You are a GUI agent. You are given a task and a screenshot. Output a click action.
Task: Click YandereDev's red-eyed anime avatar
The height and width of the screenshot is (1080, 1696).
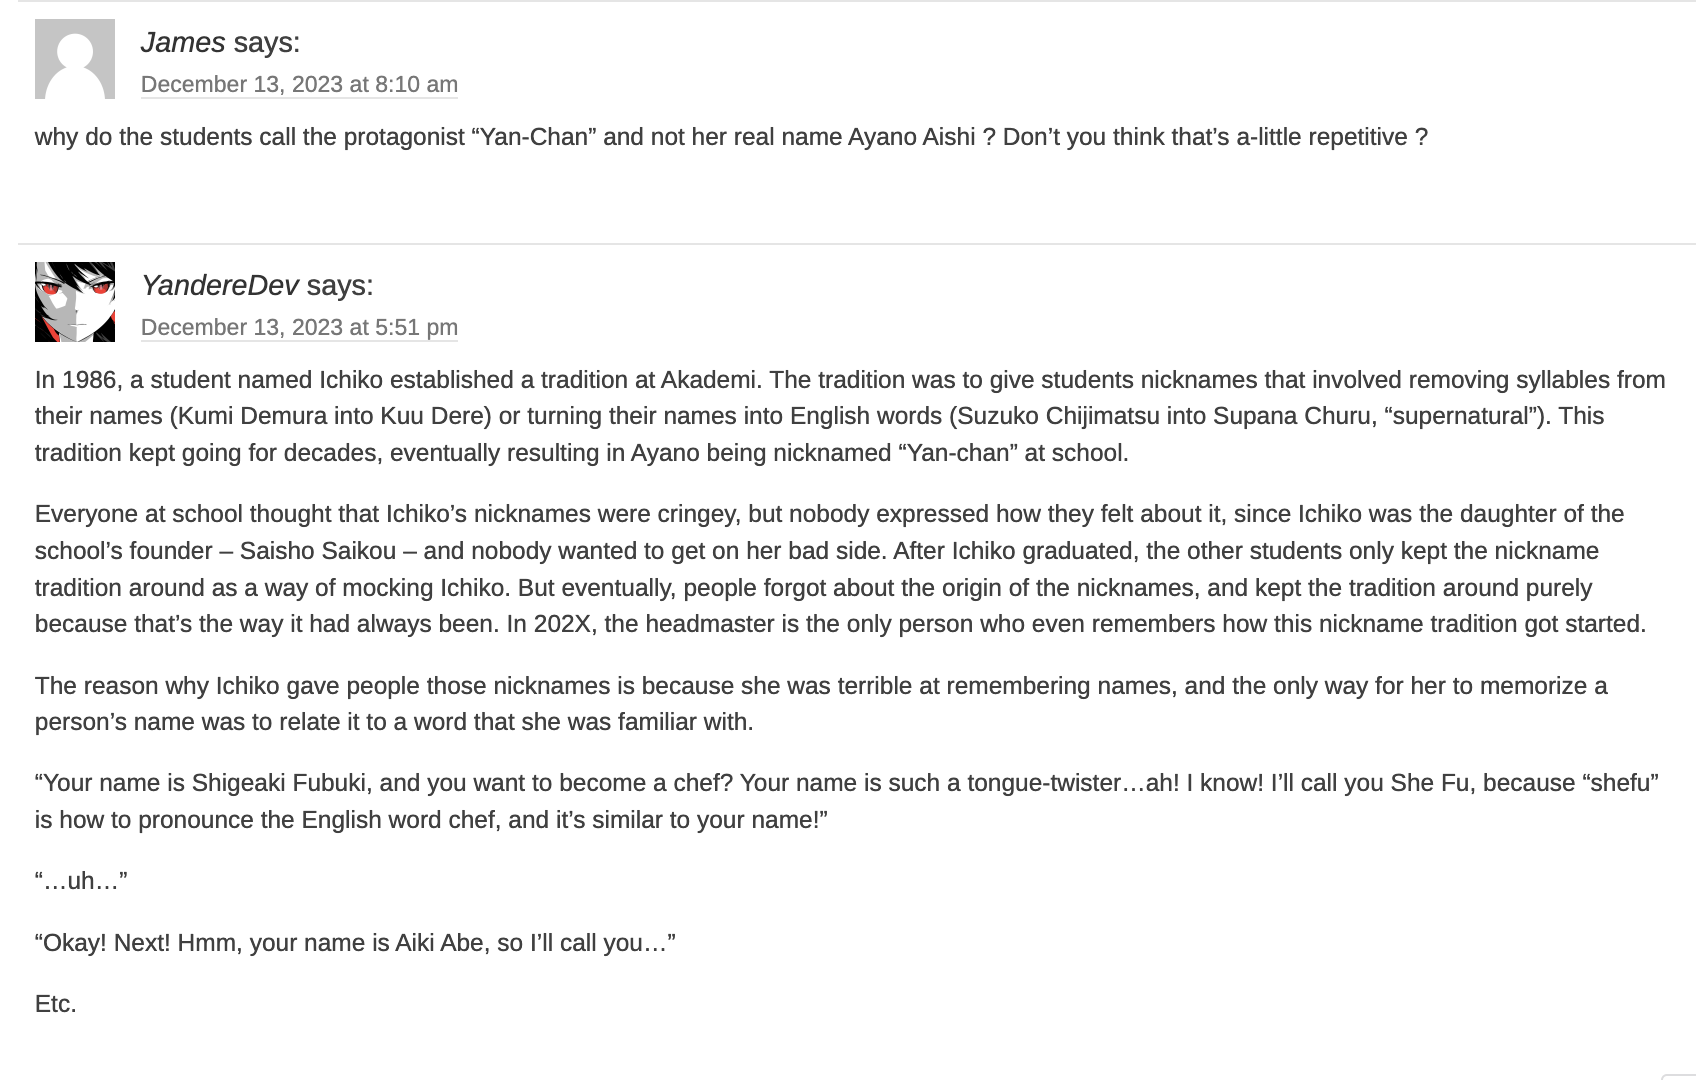tap(75, 302)
